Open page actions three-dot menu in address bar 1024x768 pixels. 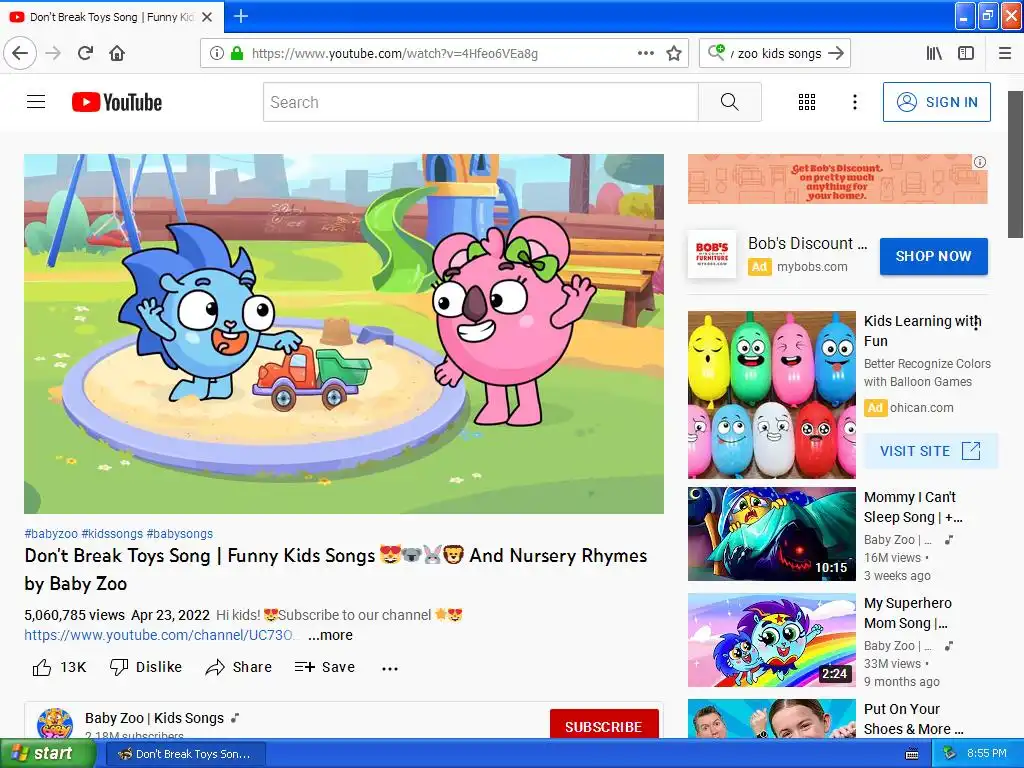click(646, 53)
